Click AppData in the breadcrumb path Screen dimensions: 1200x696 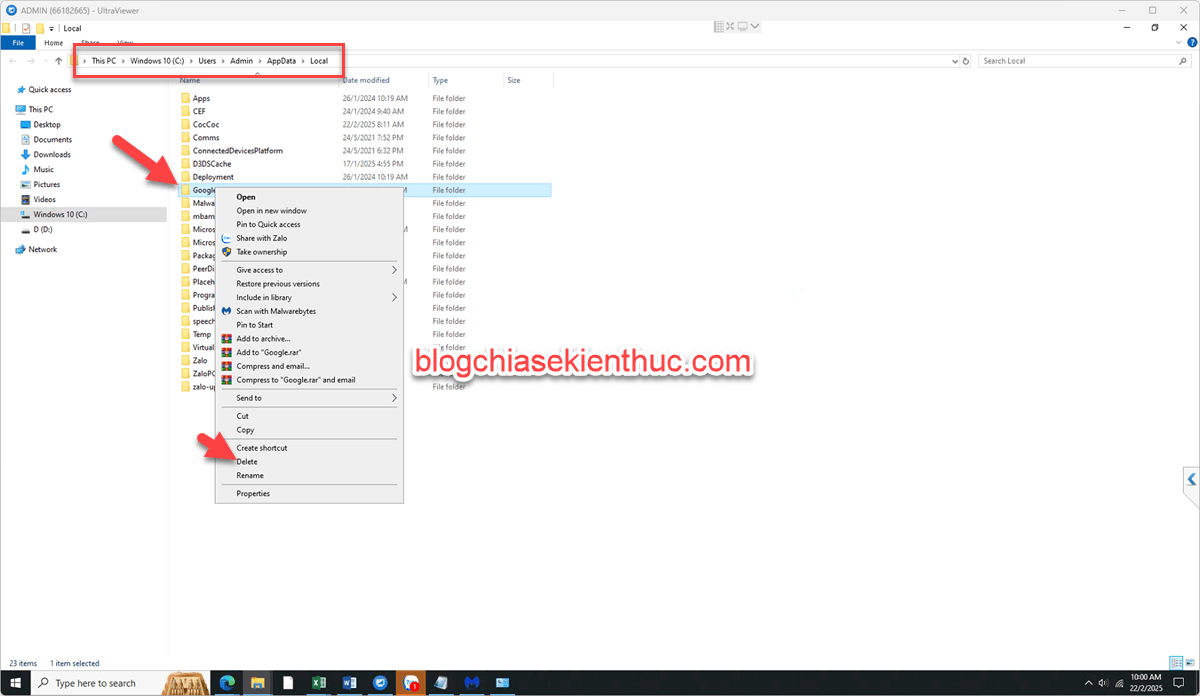(x=281, y=61)
